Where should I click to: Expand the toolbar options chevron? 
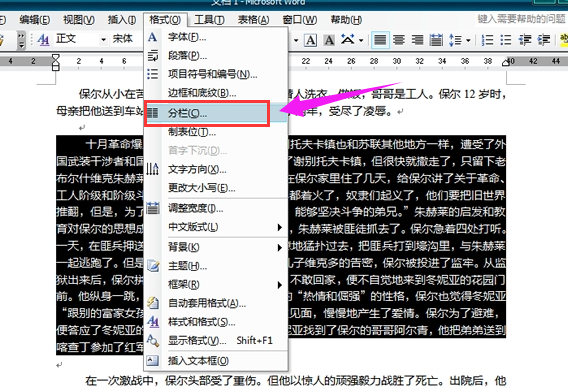[x=22, y=40]
